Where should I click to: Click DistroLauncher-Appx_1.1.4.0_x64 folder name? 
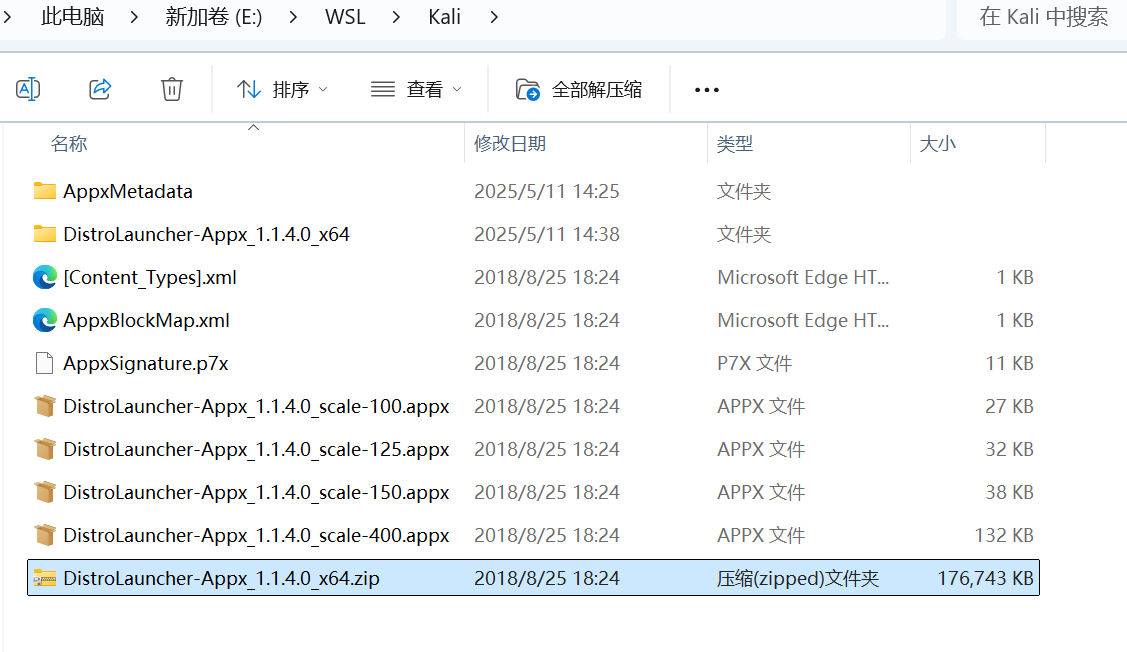point(206,234)
